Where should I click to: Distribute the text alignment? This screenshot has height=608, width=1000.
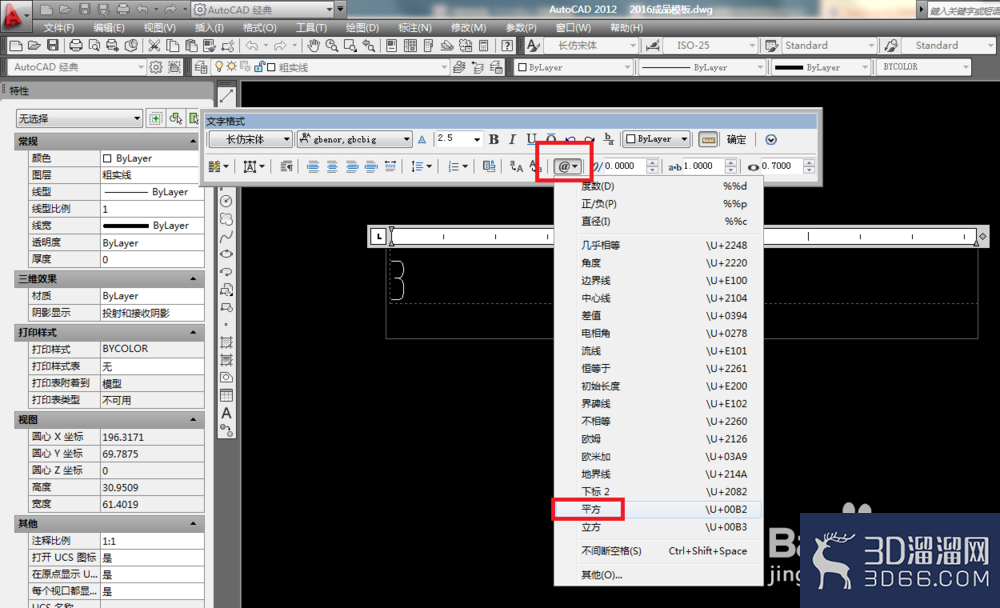pos(390,167)
